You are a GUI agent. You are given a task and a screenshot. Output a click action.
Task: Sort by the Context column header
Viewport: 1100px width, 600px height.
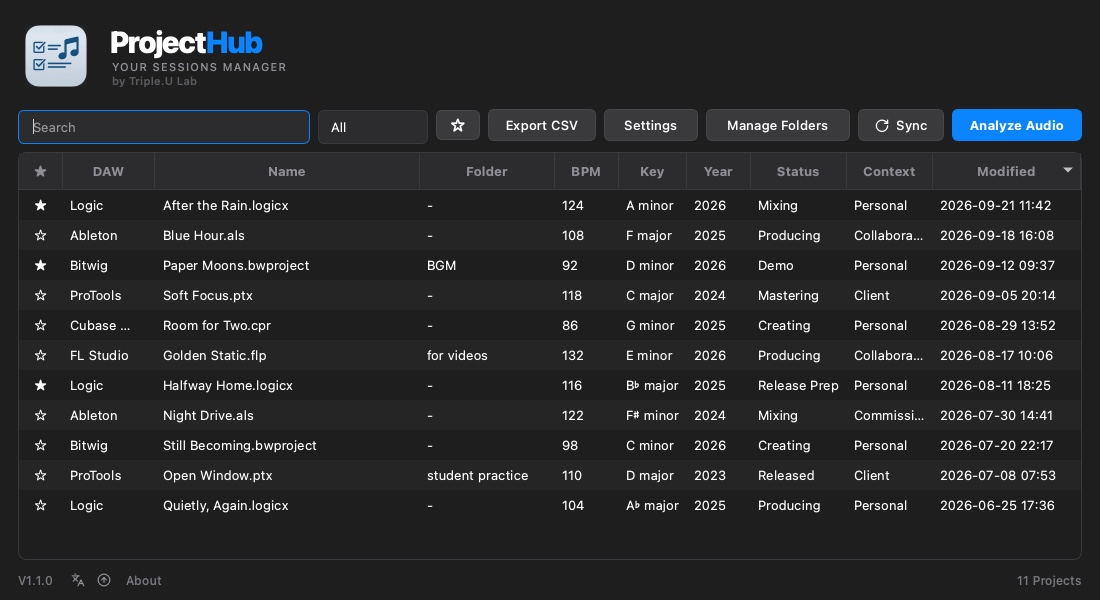point(889,171)
